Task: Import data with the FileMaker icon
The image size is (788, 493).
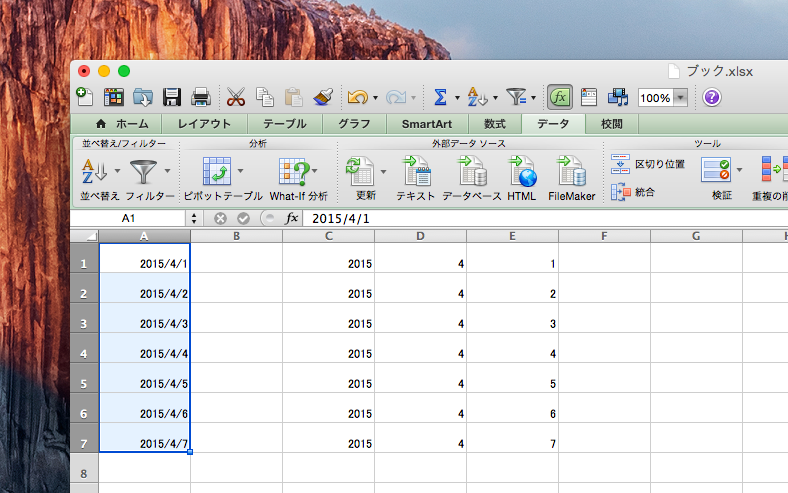Action: (571, 178)
